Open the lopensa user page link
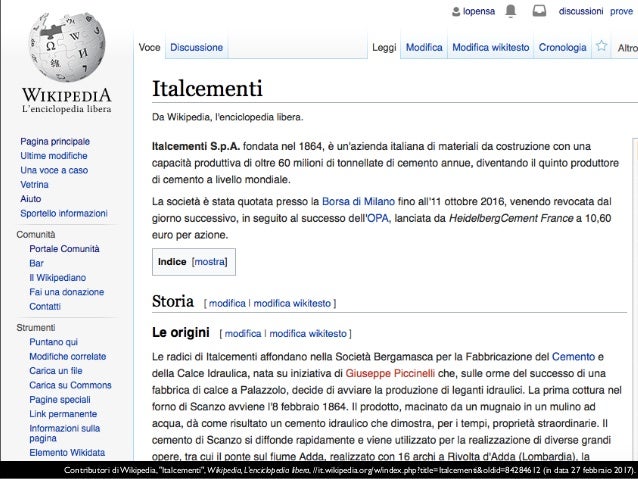Image resolution: width=638 pixels, height=479 pixels. pos(479,11)
